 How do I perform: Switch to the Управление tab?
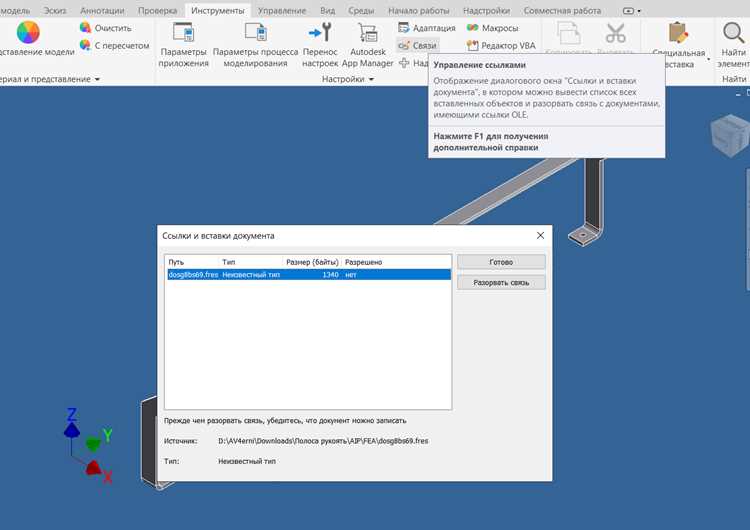281,10
